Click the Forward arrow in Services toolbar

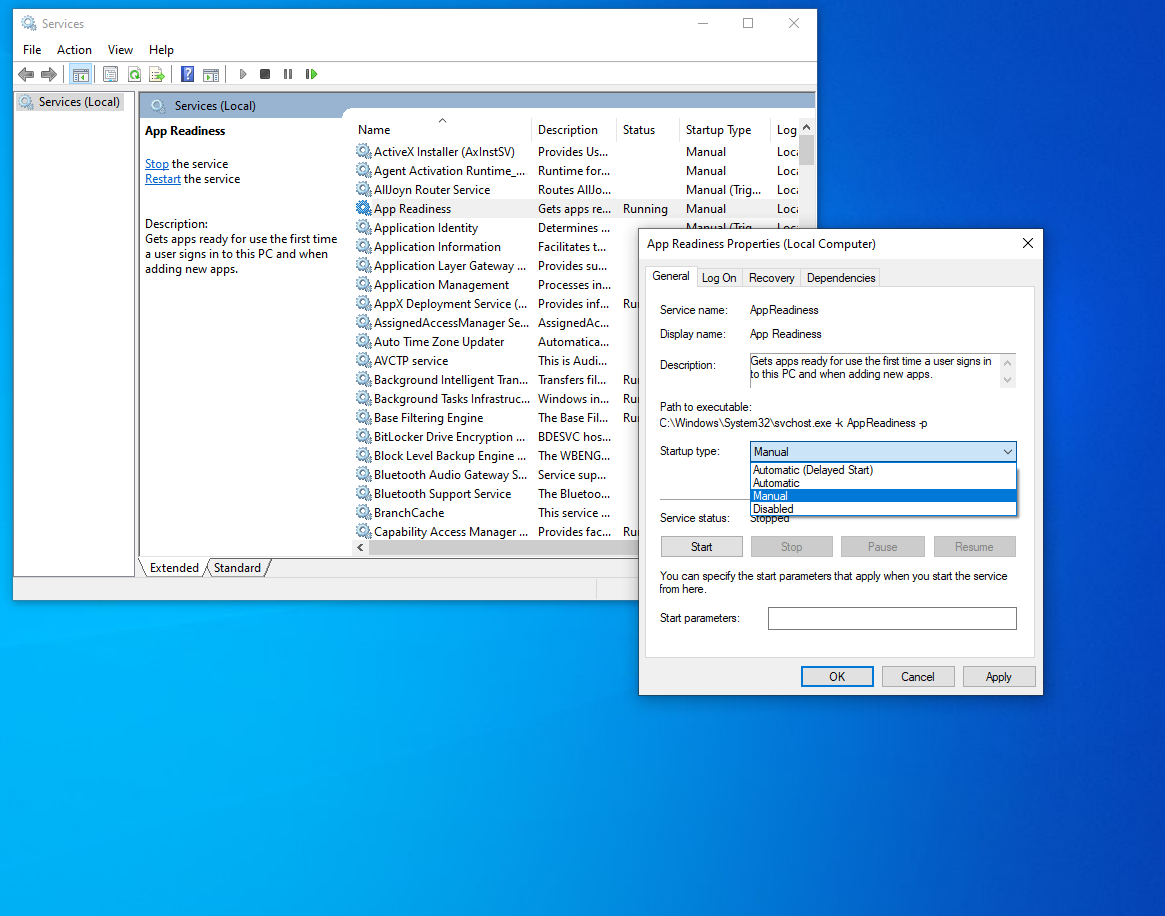pyautogui.click(x=49, y=74)
